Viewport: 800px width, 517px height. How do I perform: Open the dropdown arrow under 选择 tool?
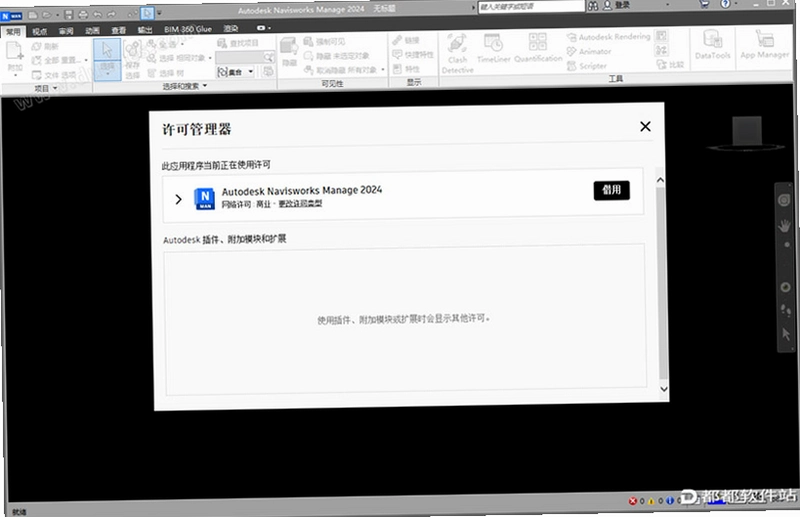pos(107,75)
